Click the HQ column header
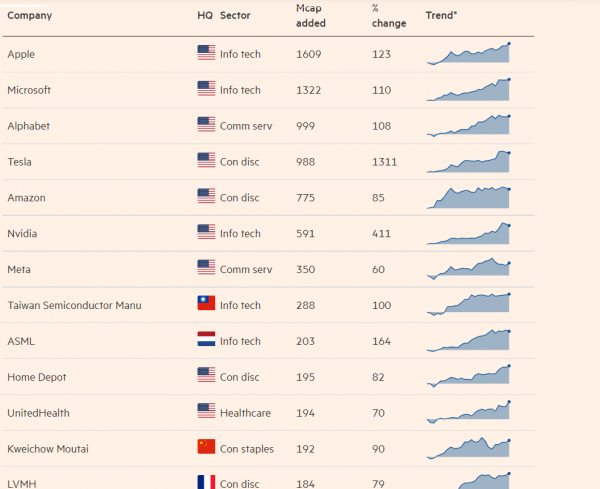Screen dimensions: 600x489 point(205,15)
